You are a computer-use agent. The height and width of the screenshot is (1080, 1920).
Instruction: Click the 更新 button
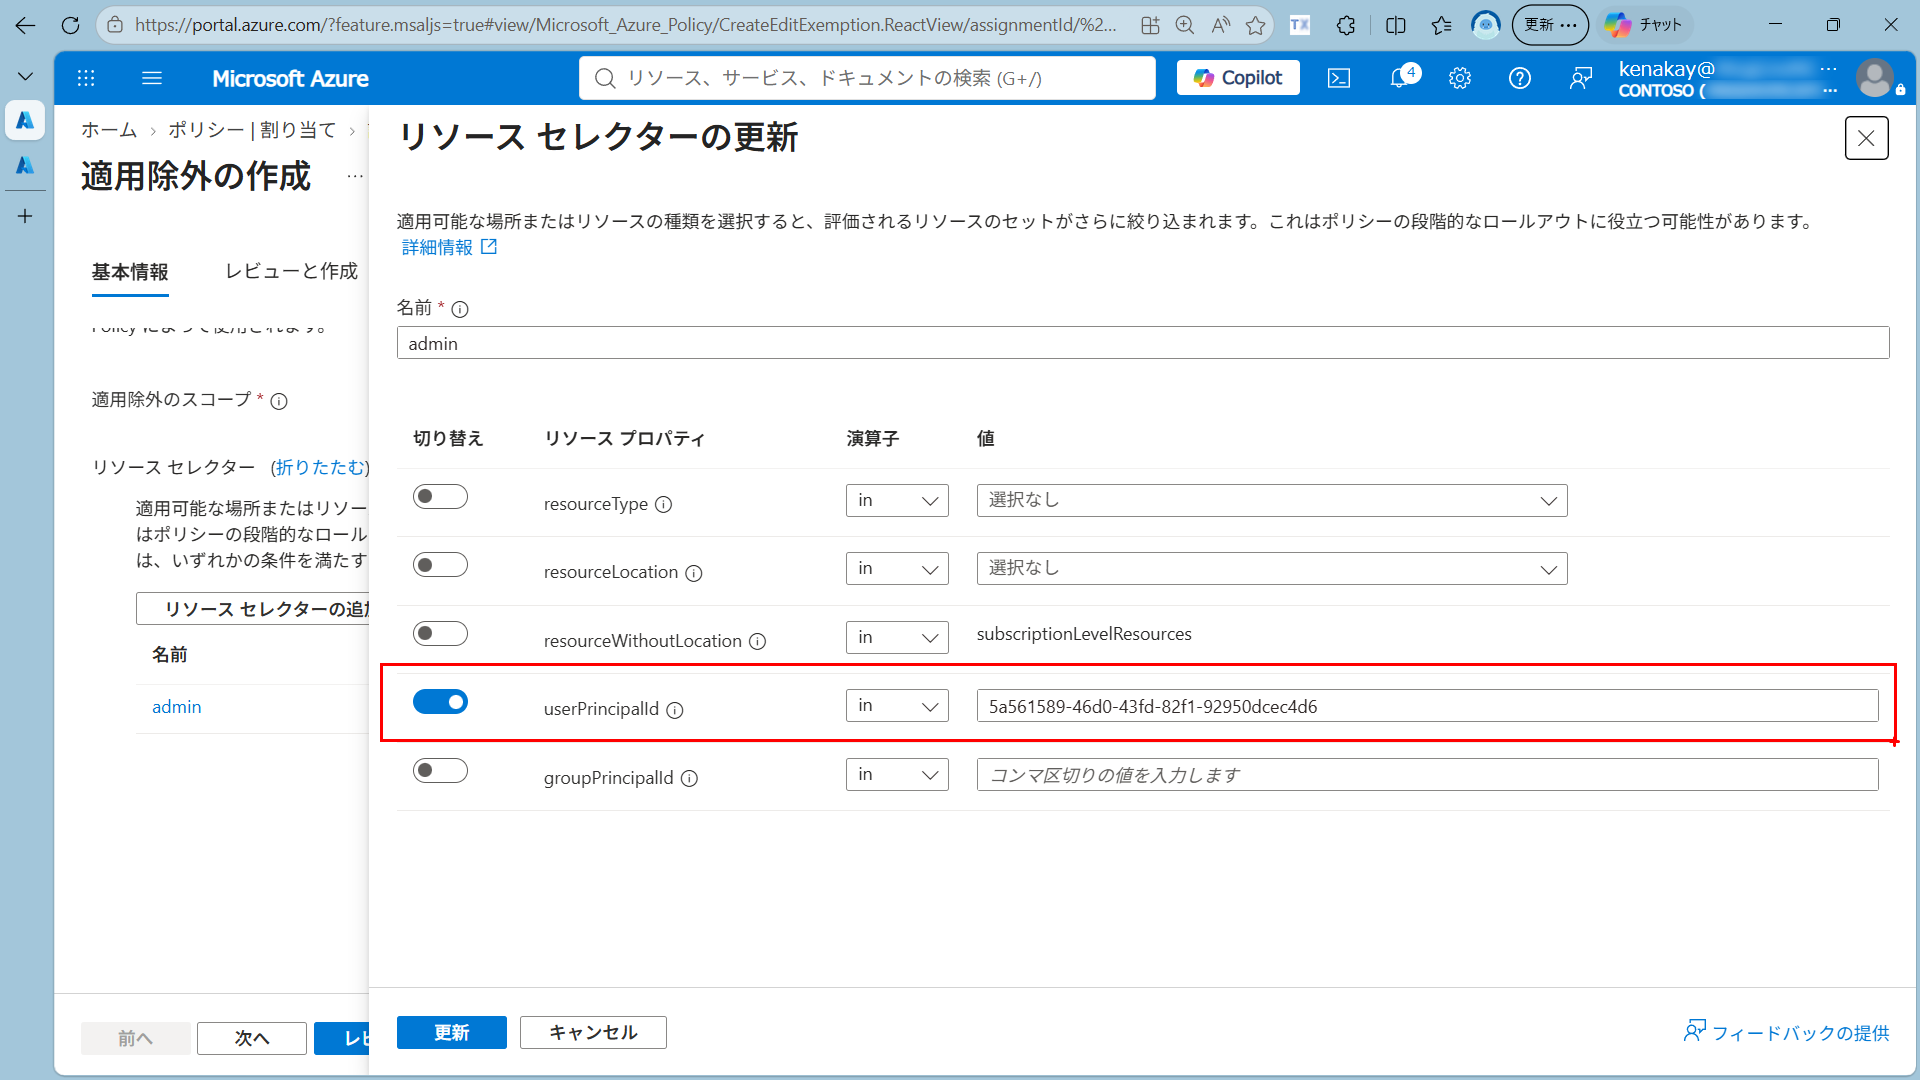[x=452, y=1033]
